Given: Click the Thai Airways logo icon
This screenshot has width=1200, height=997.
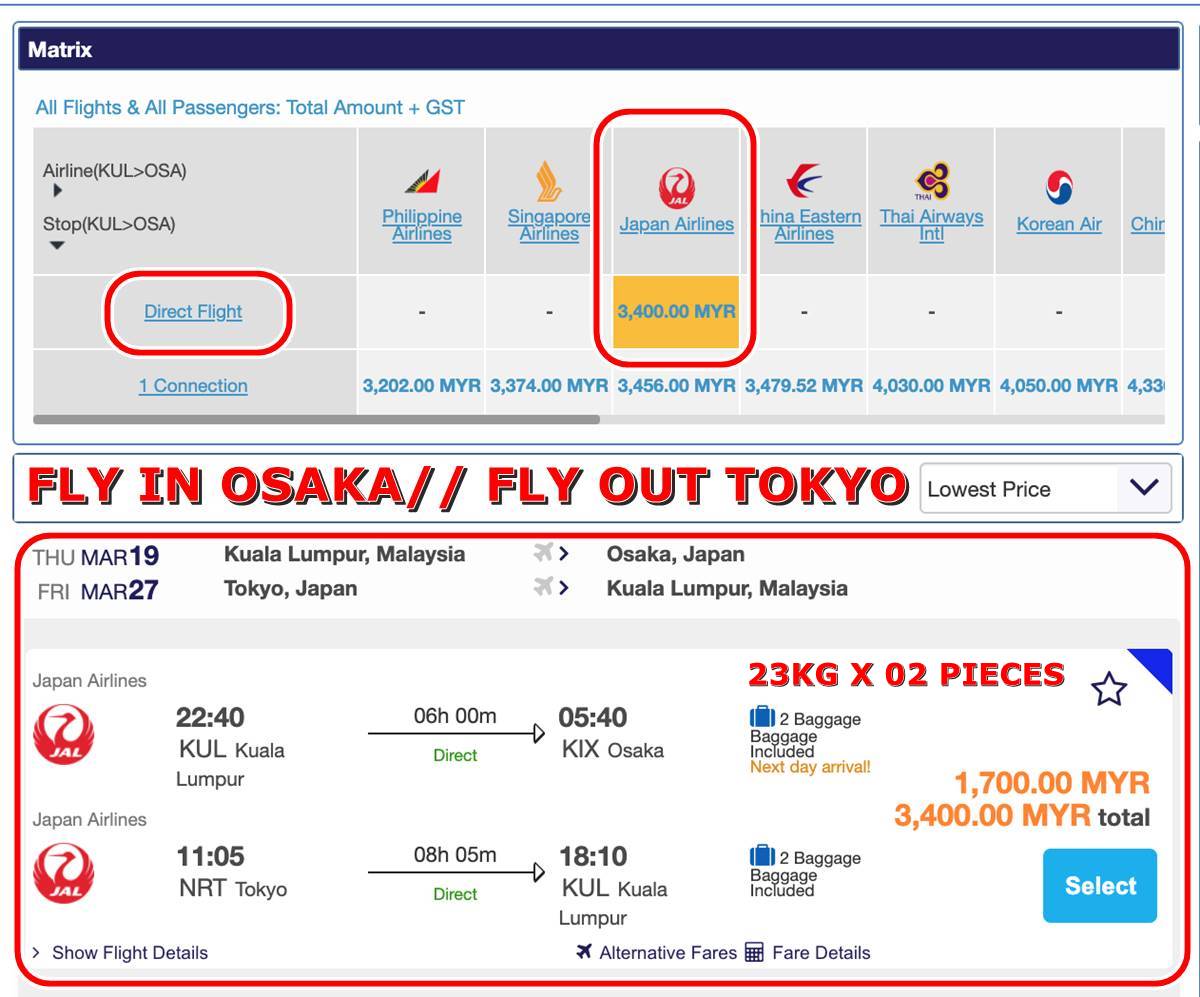Looking at the screenshot, I should coord(931,182).
